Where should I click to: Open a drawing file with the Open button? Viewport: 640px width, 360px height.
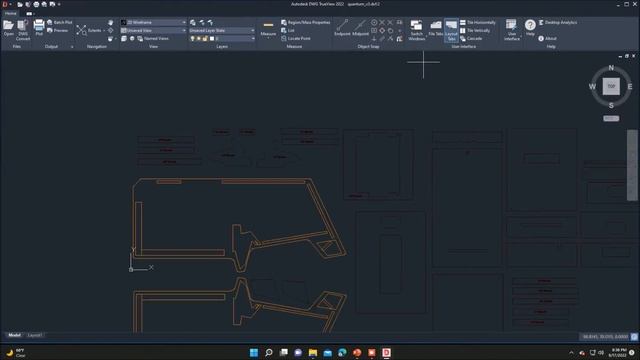pos(8,28)
